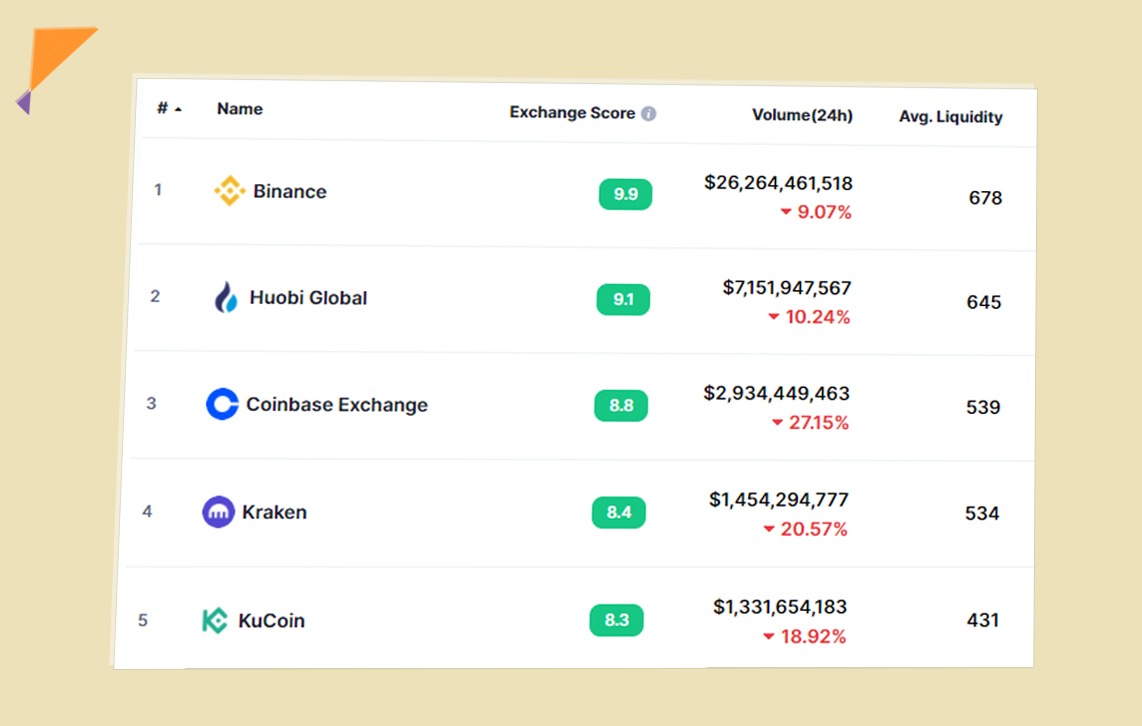
Task: Sort by Volume(24h) column header
Action: tap(802, 115)
